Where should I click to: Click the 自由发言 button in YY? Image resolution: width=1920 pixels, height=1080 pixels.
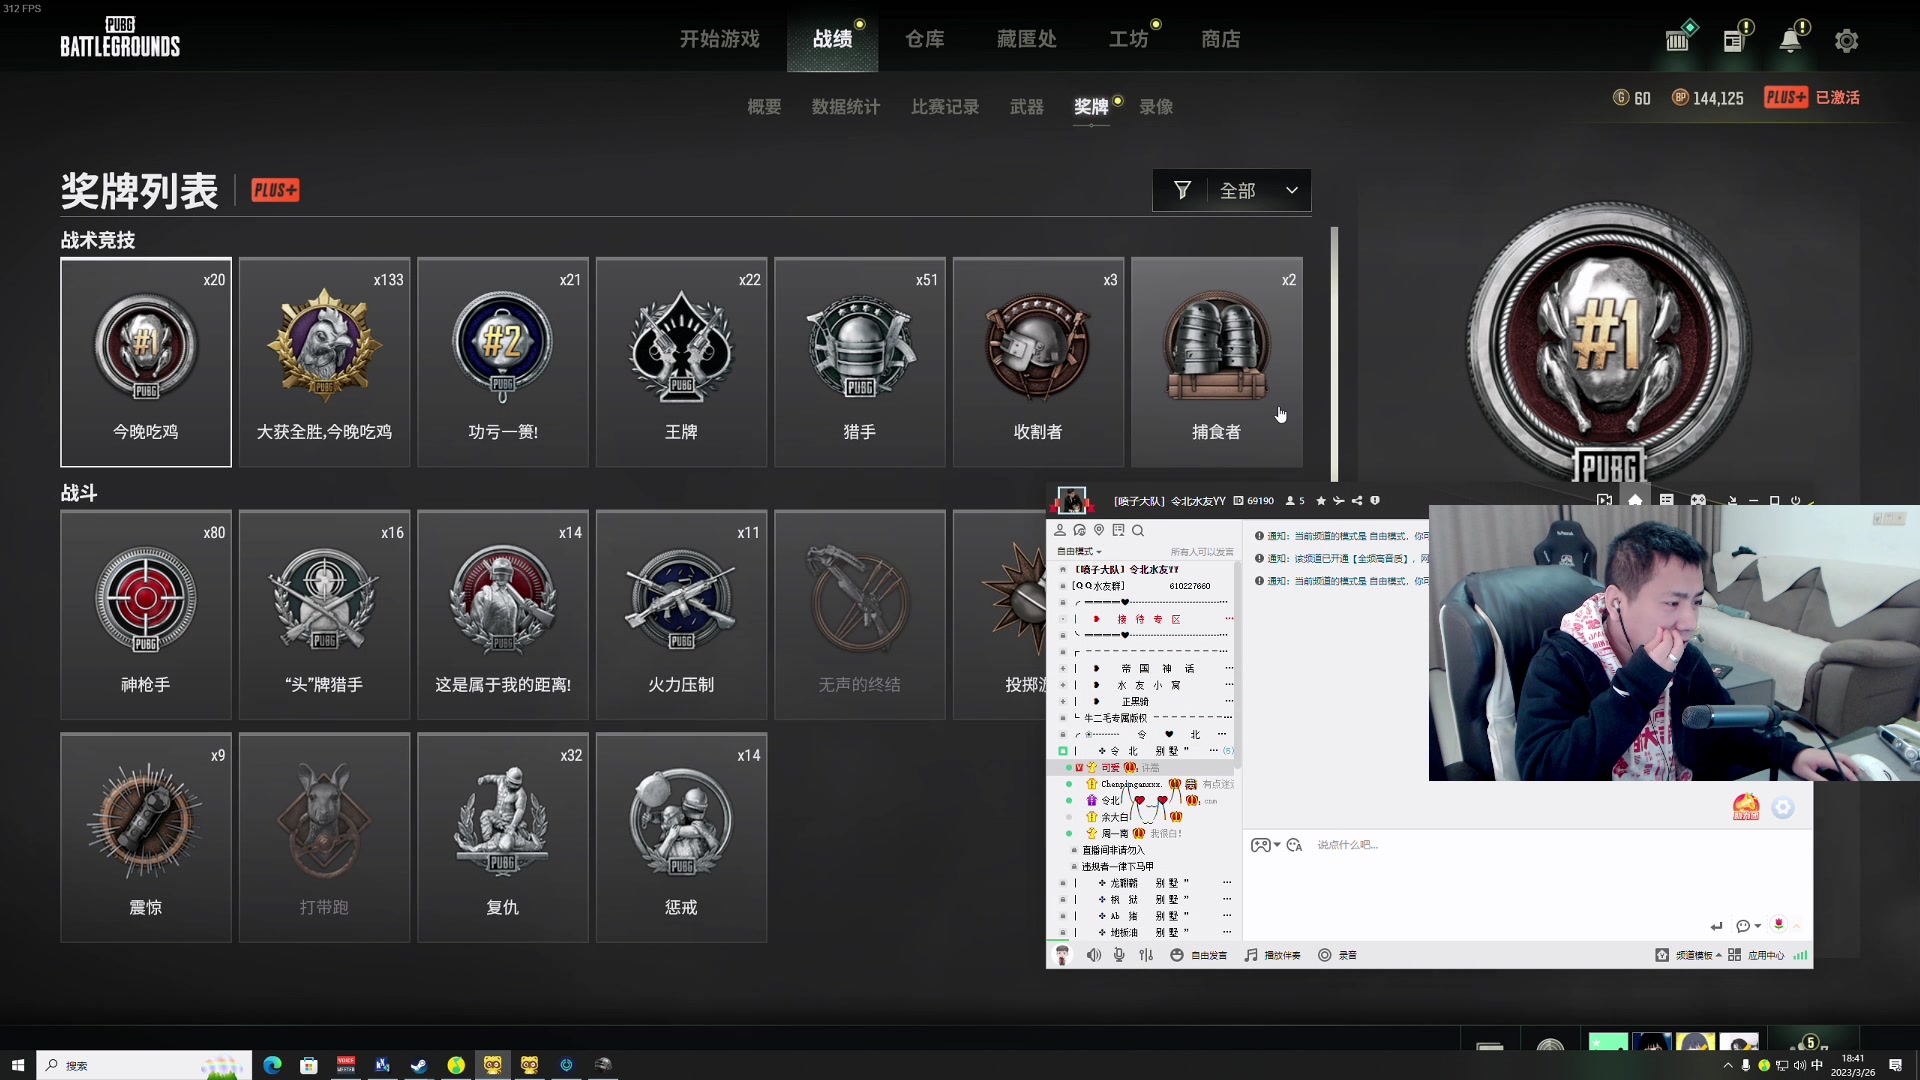pos(1199,955)
